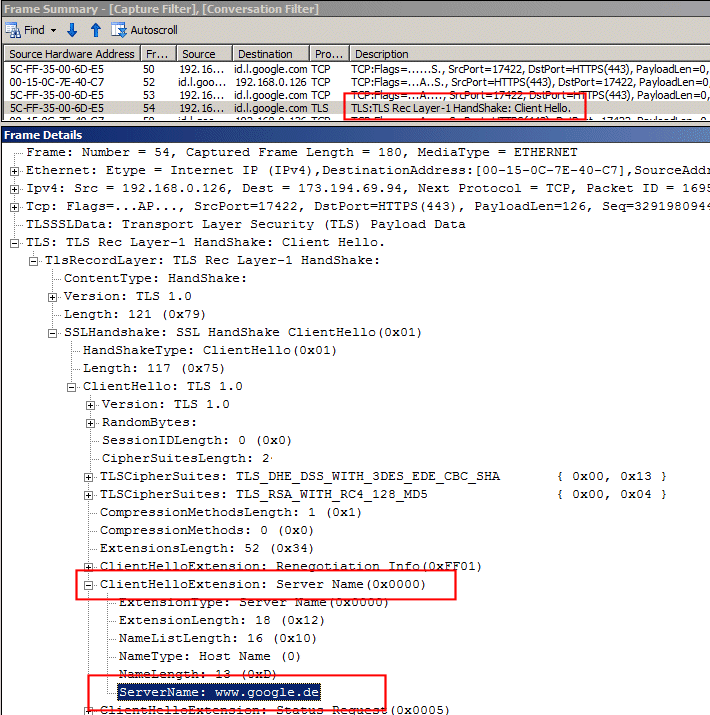The width and height of the screenshot is (710, 715).
Task: Collapse the TLS Rec Layer-1 node
Action: coord(15,243)
